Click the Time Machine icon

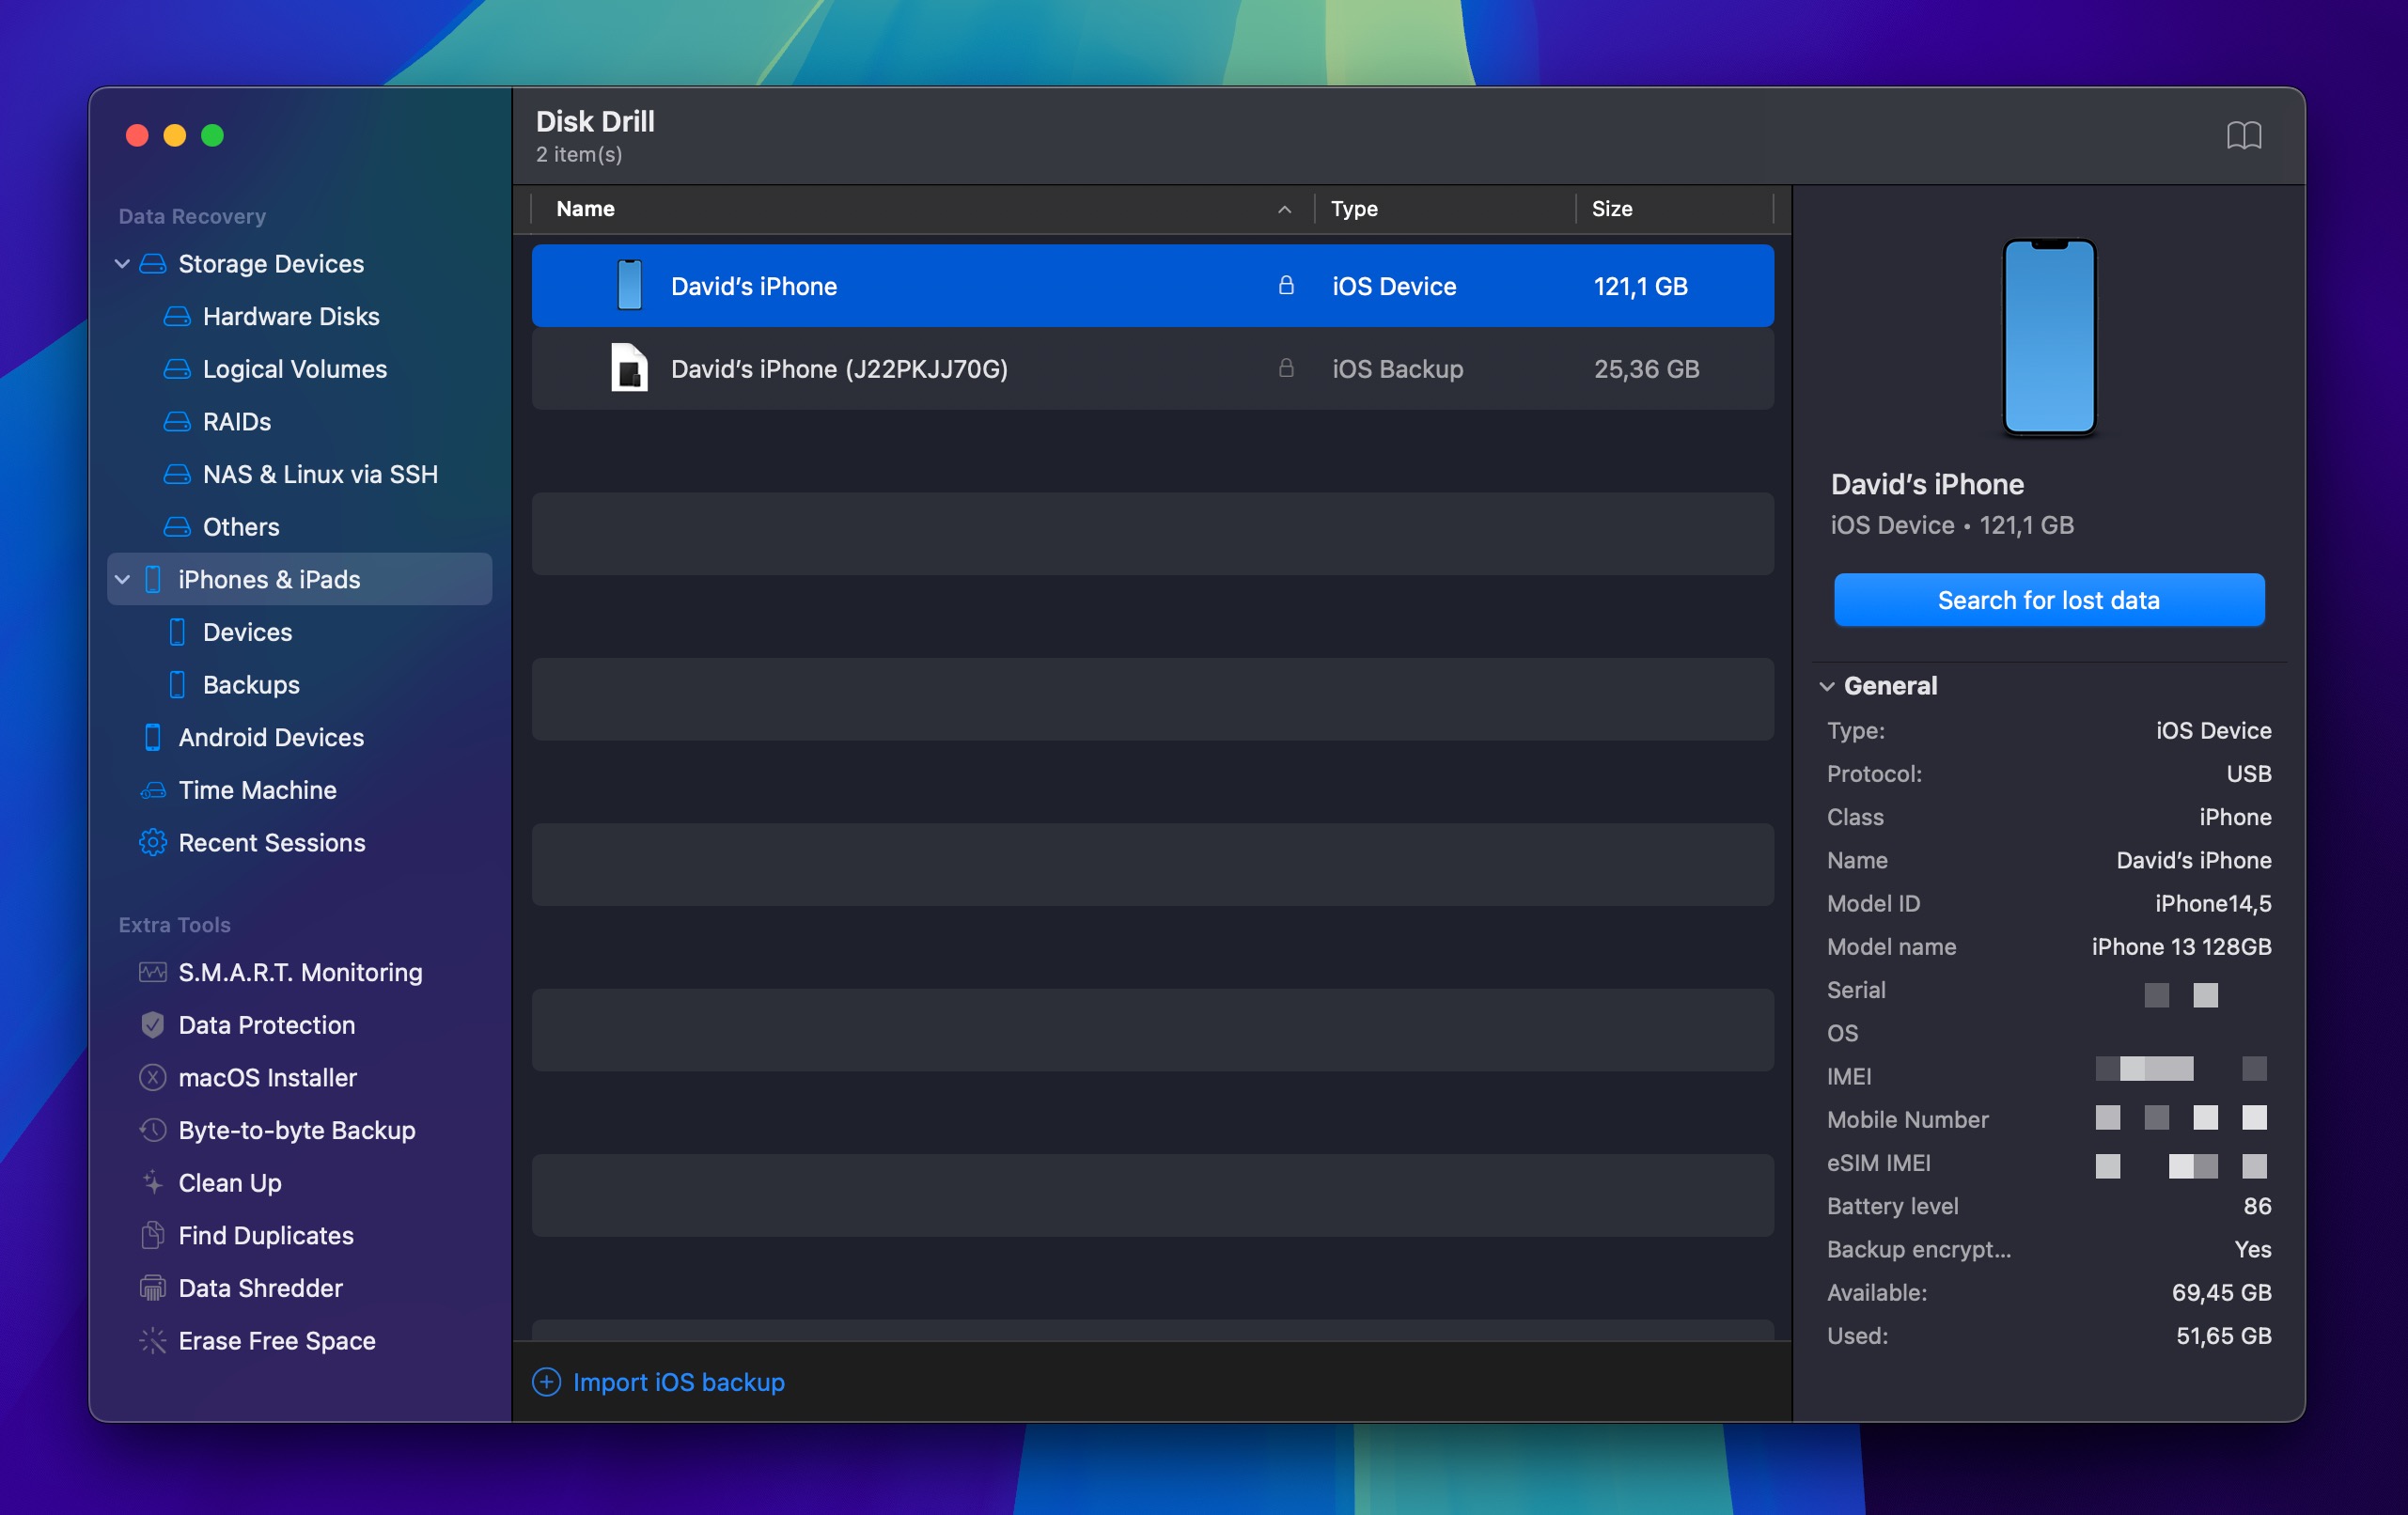[153, 790]
